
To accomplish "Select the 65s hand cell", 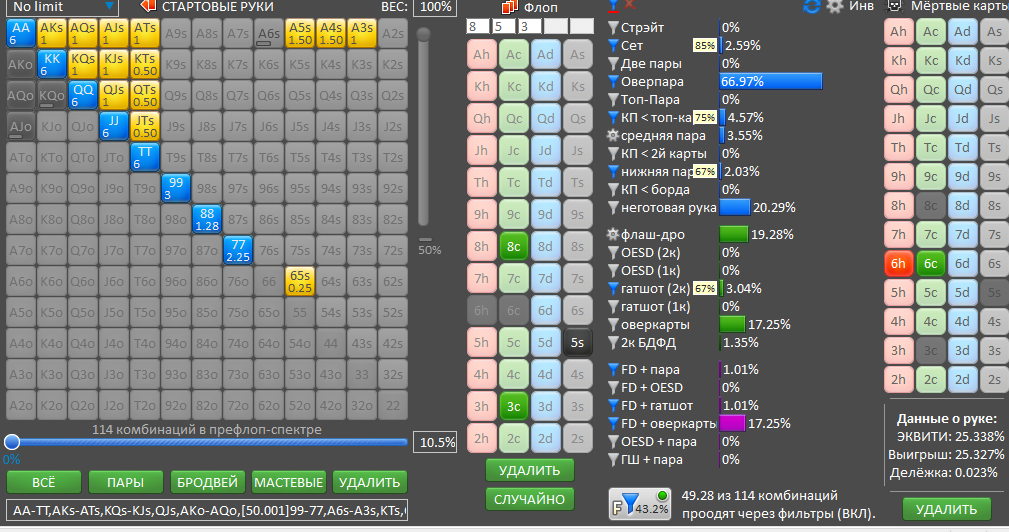I will tap(300, 281).
